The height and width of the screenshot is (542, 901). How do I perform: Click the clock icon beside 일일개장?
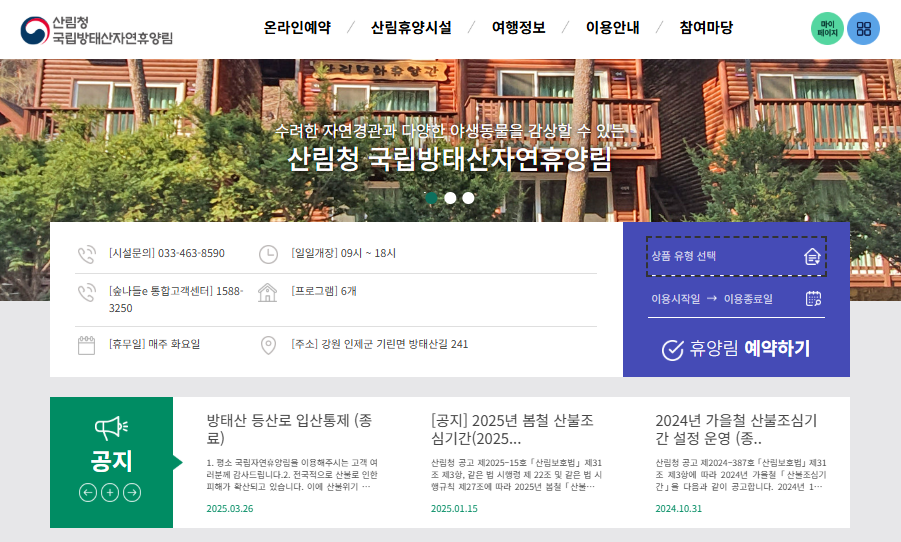click(x=268, y=254)
